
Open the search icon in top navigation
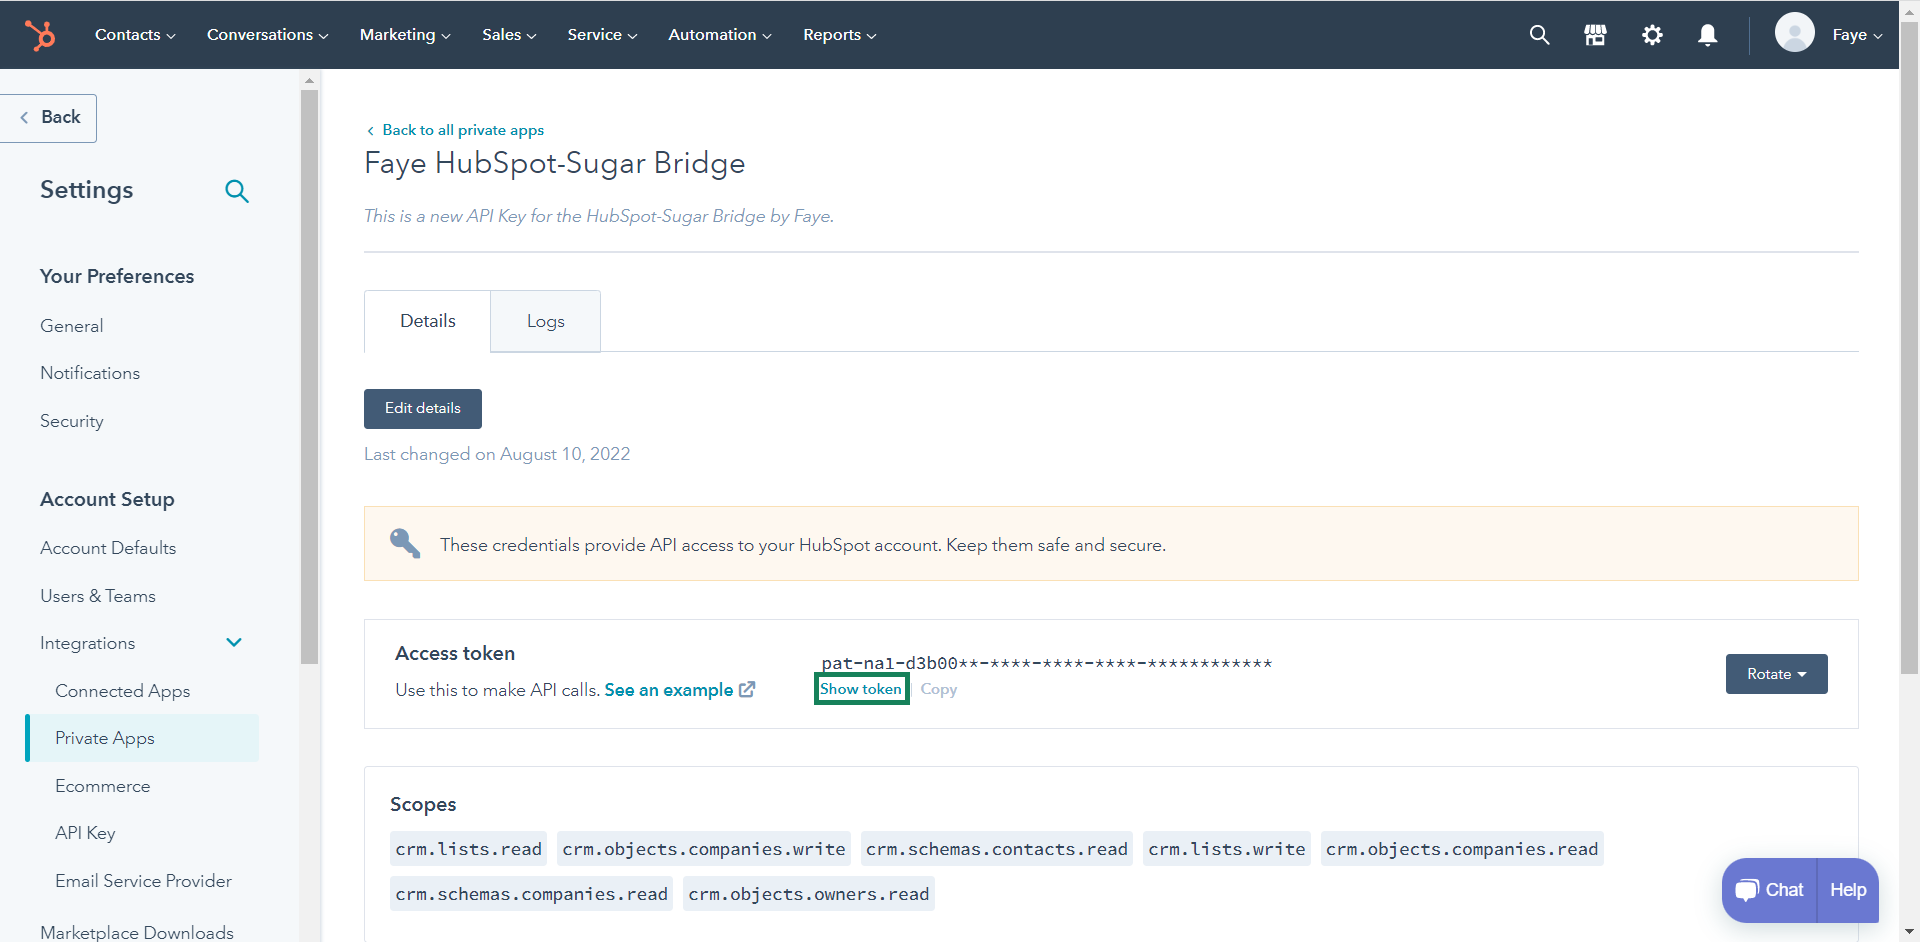[x=1539, y=35]
